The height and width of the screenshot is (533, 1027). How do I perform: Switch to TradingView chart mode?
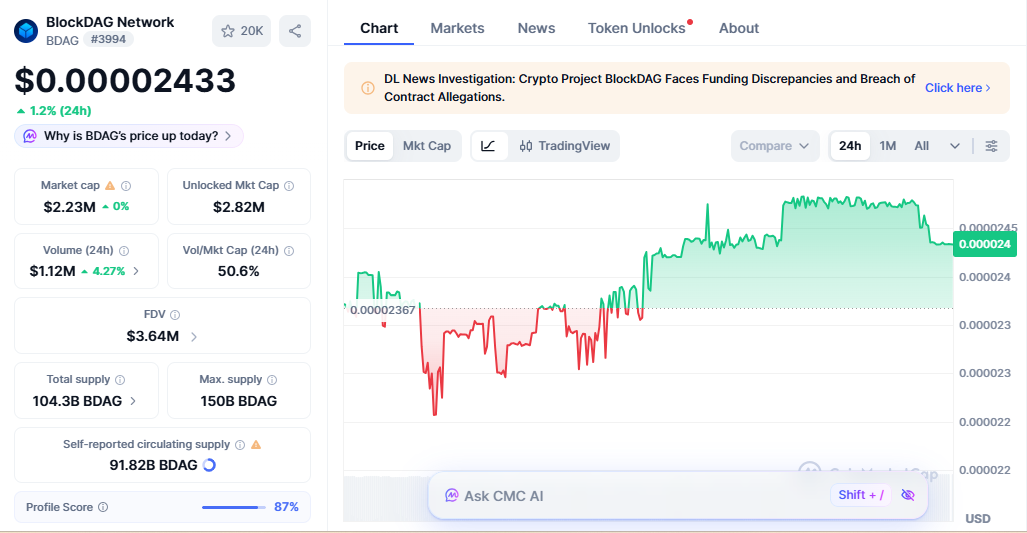tap(565, 146)
